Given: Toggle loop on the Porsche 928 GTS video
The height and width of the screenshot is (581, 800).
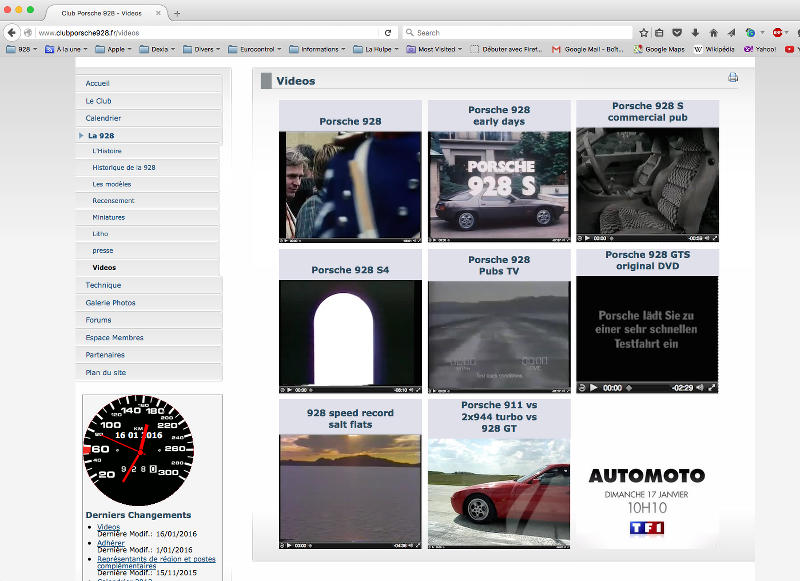Looking at the screenshot, I should 582,388.
